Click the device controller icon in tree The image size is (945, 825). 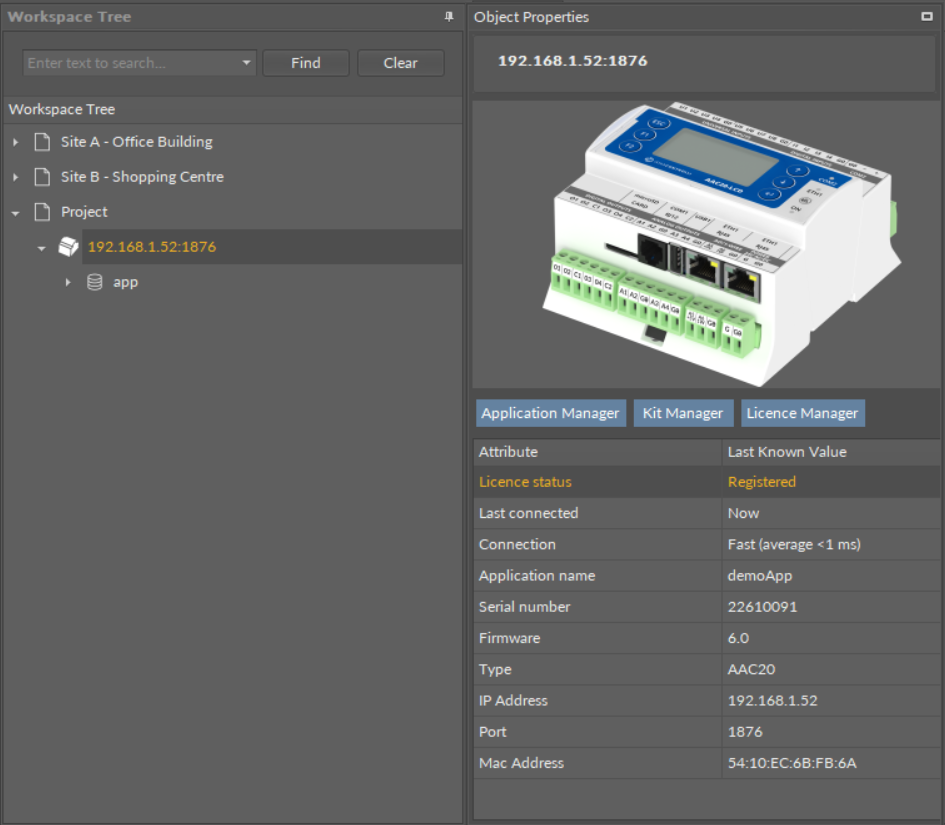tap(68, 247)
